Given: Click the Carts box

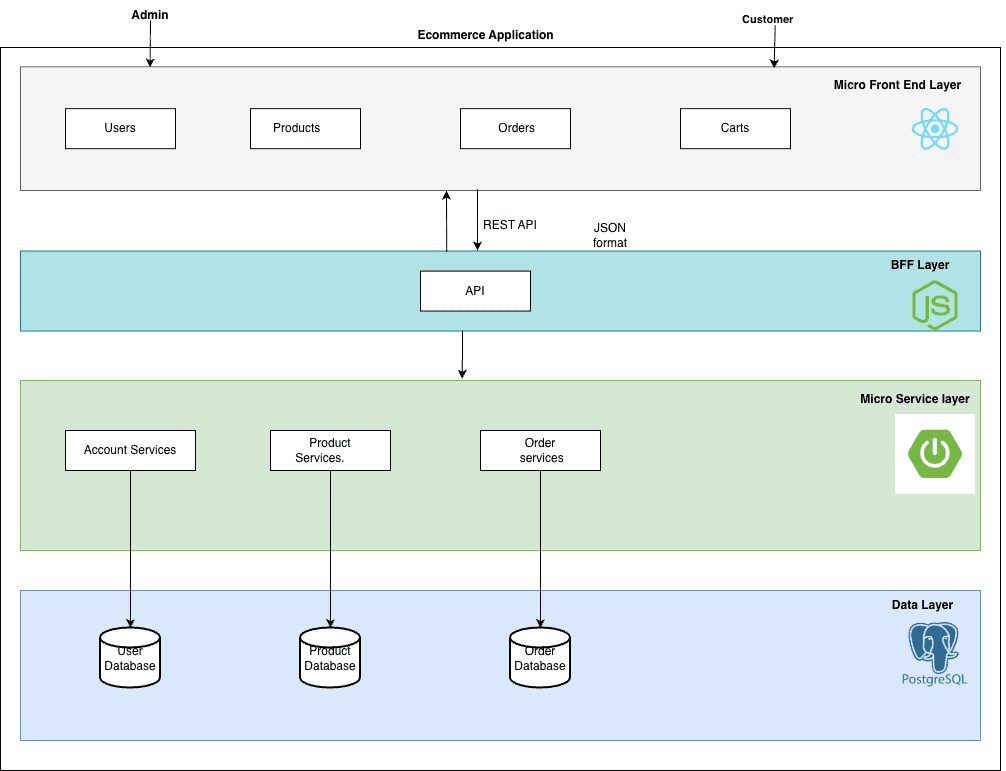Looking at the screenshot, I should (735, 128).
